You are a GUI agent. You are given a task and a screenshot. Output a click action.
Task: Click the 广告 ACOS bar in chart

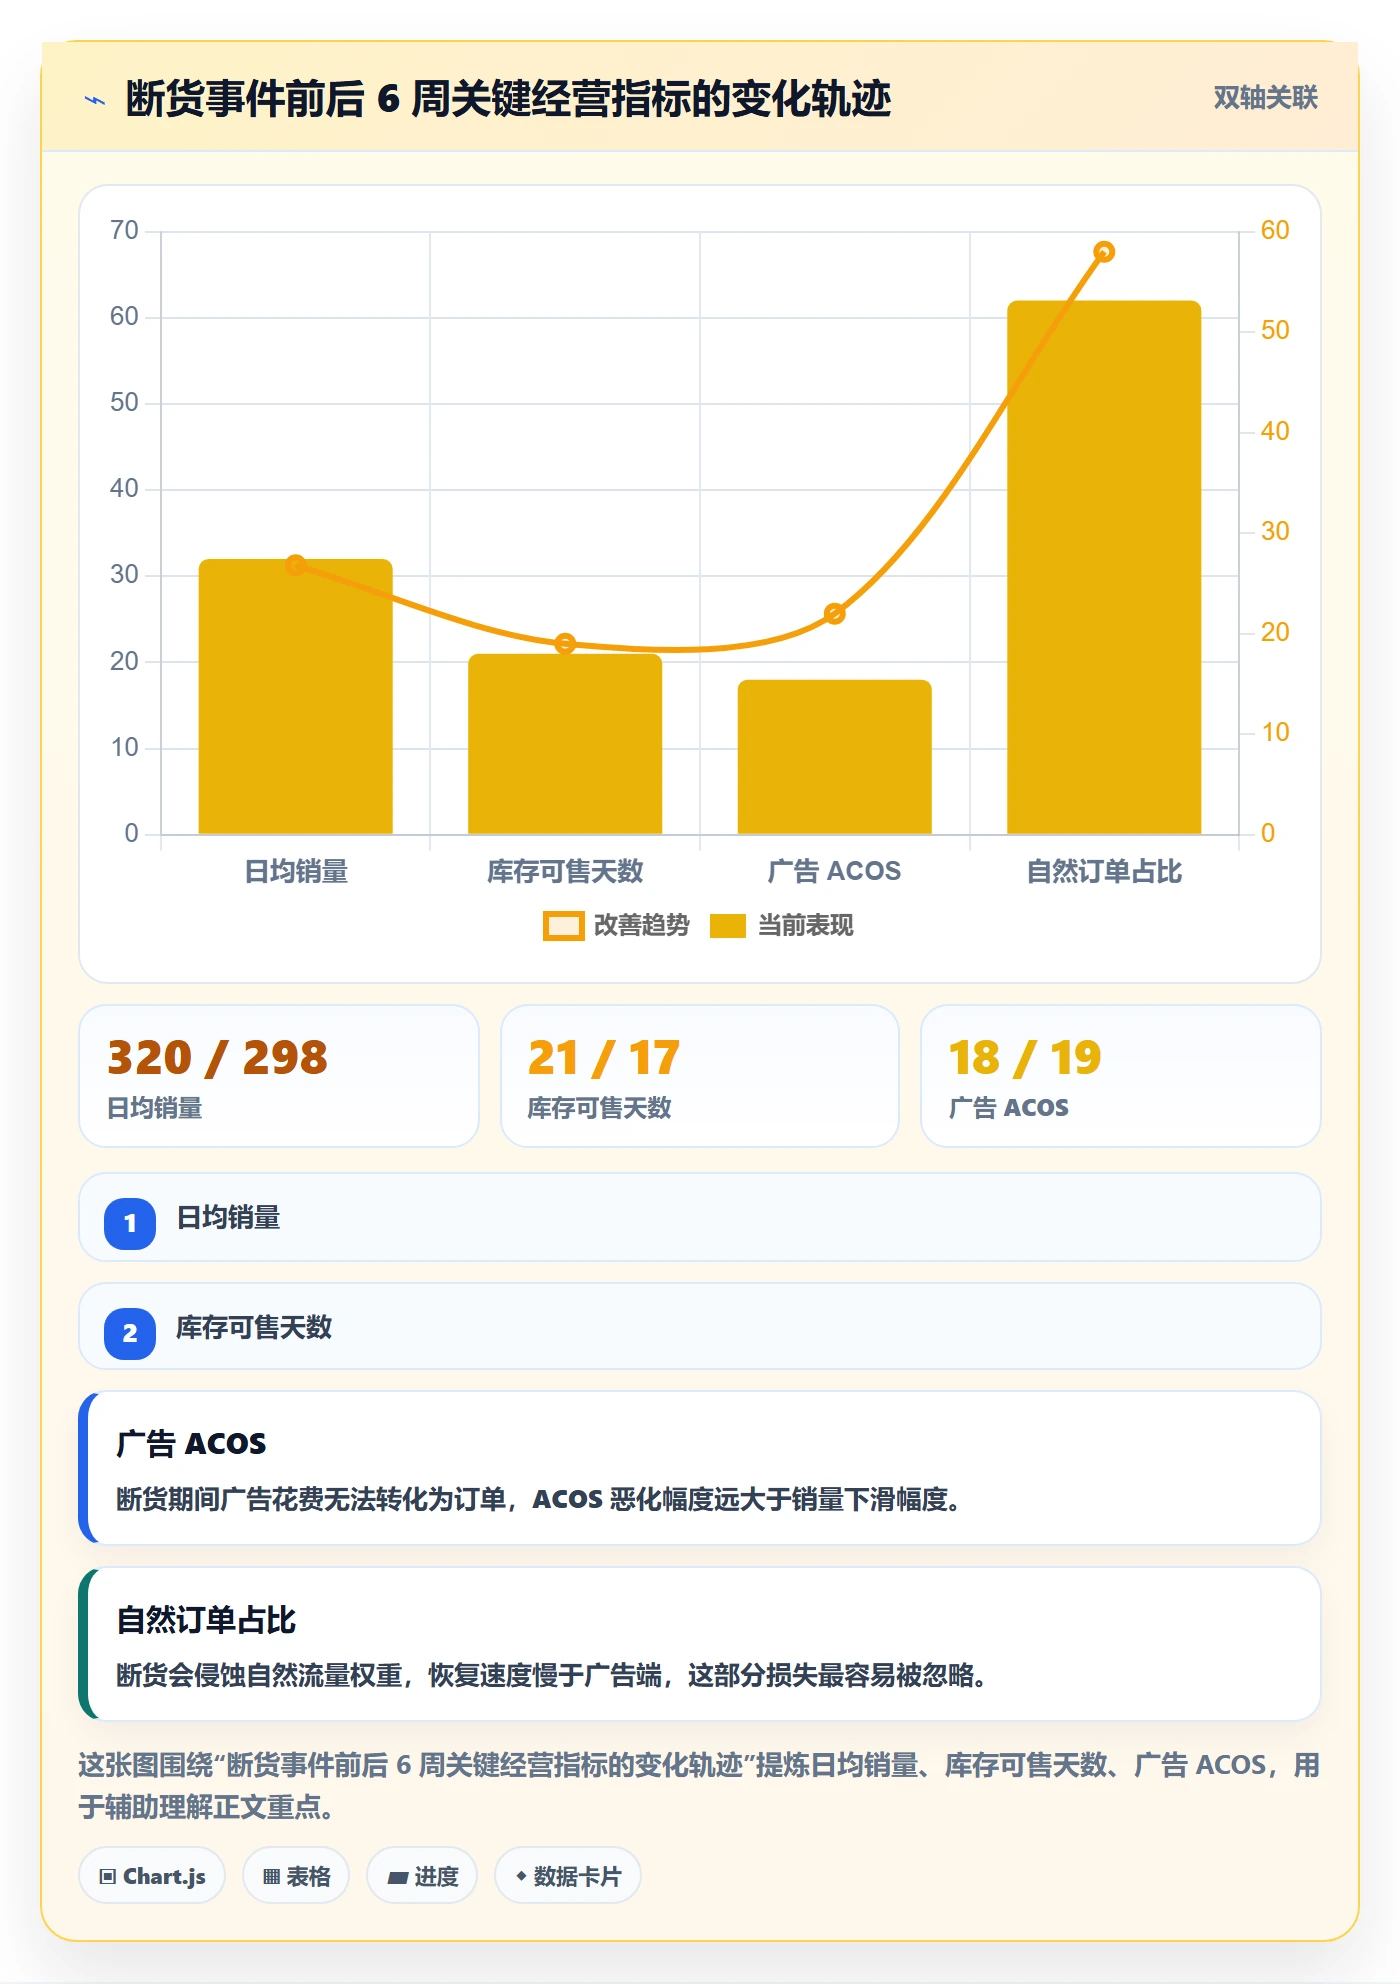(835, 757)
